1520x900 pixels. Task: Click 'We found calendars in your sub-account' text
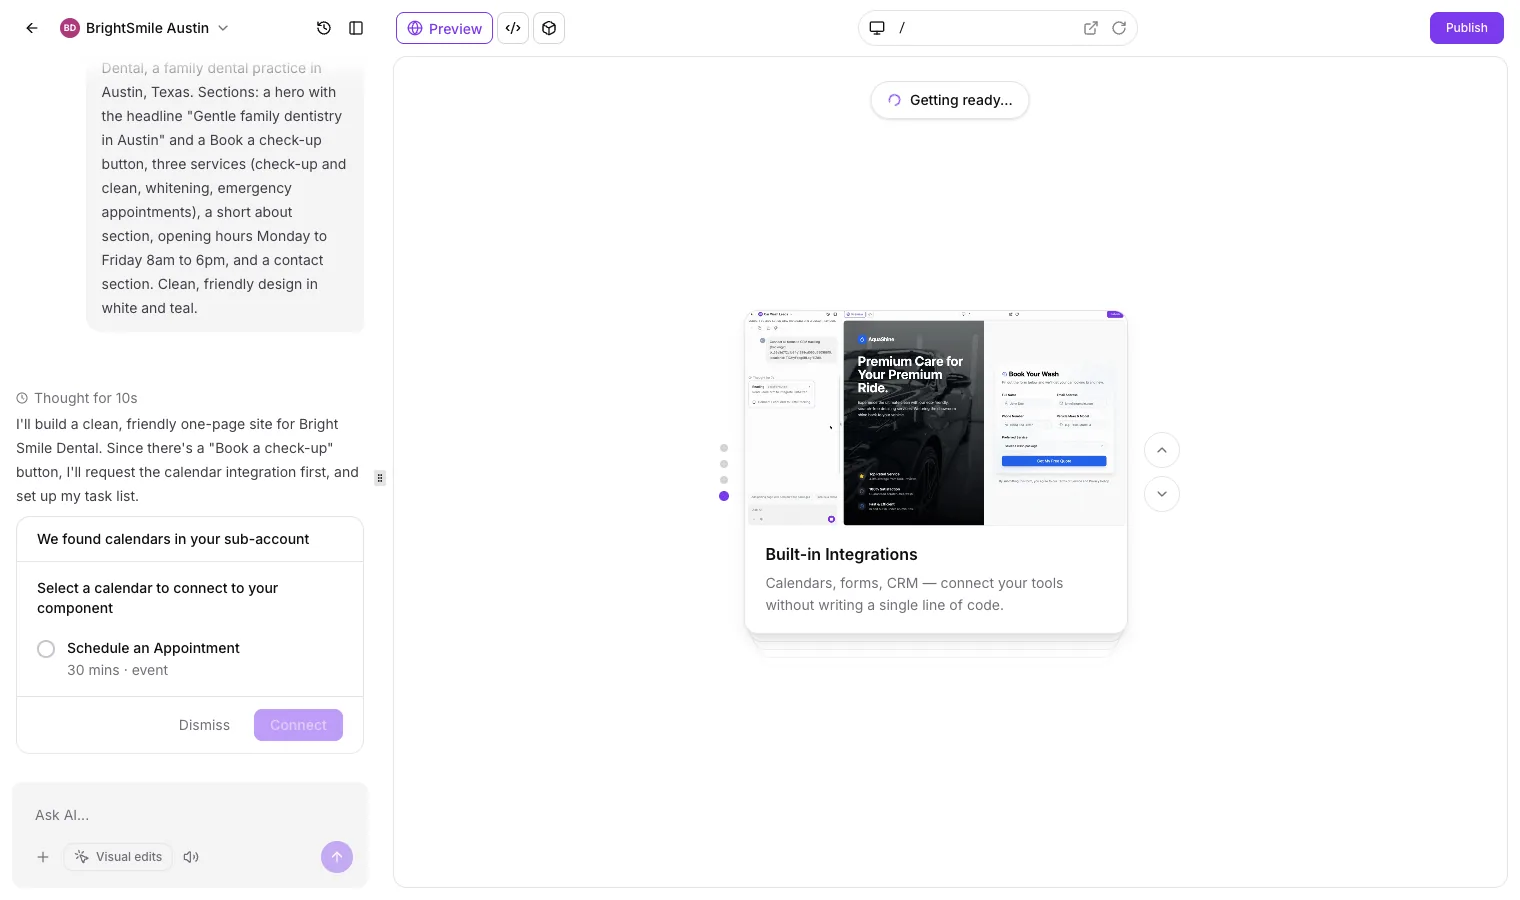click(x=173, y=539)
